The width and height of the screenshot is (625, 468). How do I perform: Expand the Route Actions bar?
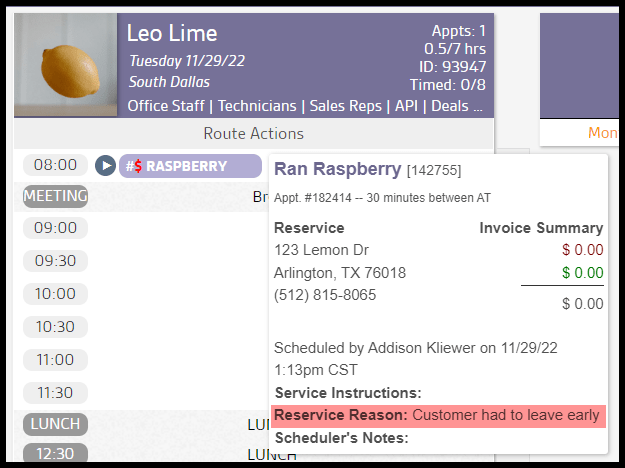pyautogui.click(x=254, y=133)
